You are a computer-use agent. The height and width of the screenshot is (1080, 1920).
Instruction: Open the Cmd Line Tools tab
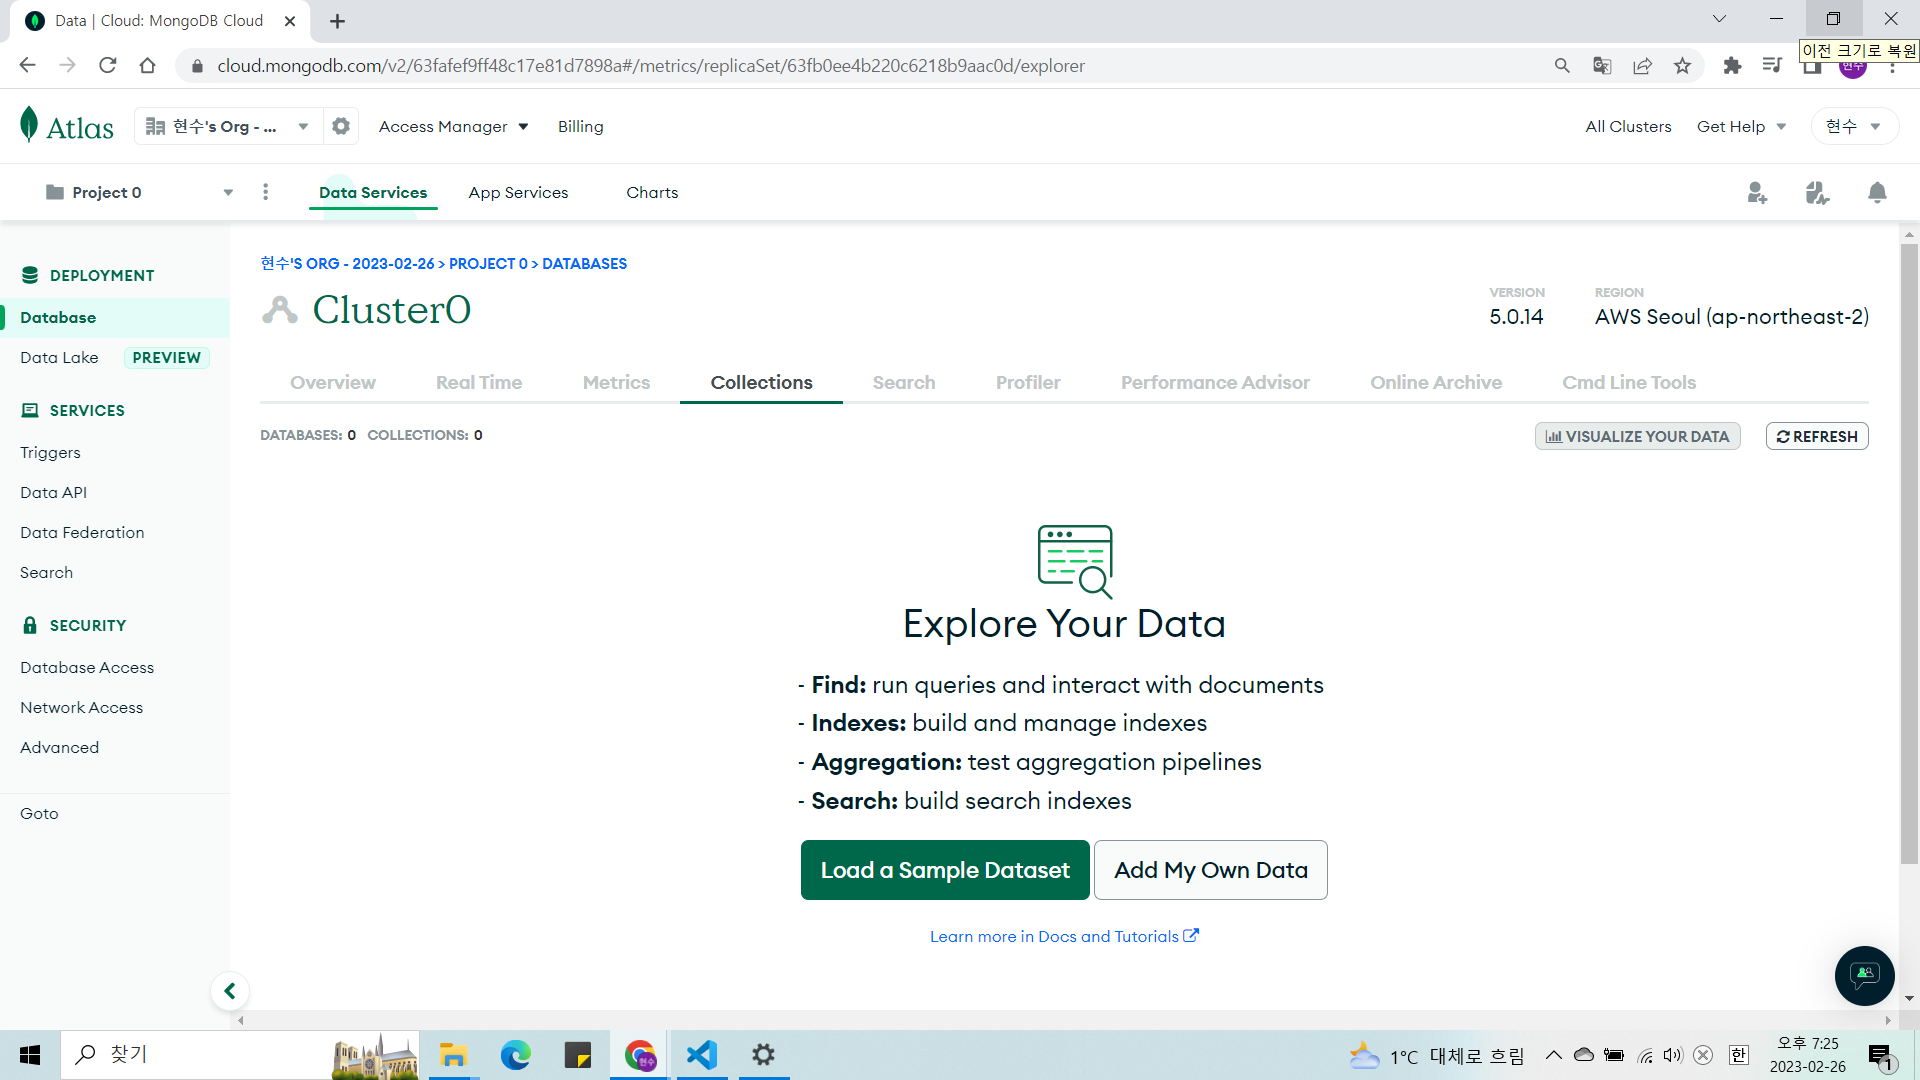point(1629,383)
